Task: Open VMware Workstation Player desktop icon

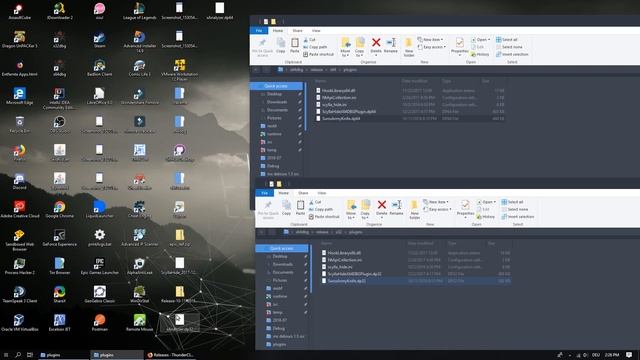Action: 179,69
